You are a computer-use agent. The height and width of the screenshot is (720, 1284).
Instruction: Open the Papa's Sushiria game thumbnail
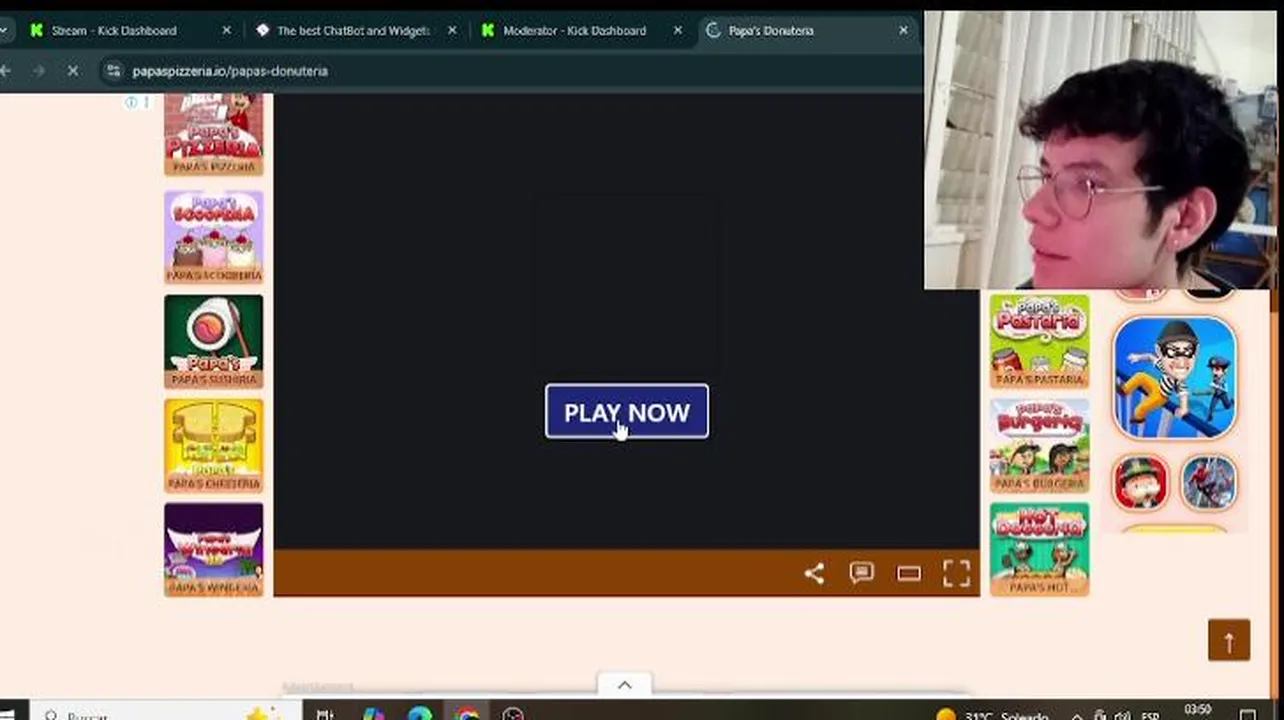214,341
